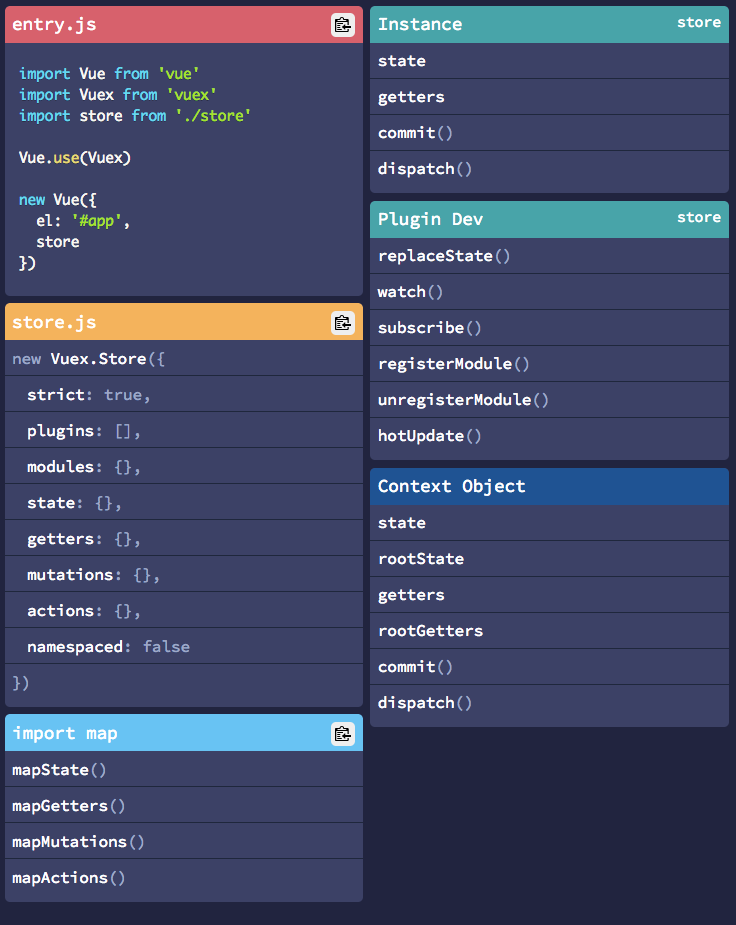736x925 pixels.
Task: Open the mapGetters() helper row
Action: [x=183, y=806]
